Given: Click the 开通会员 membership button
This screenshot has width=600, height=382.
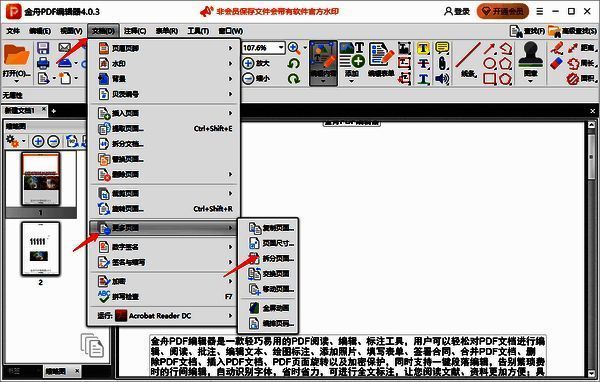Looking at the screenshot, I should point(502,11).
